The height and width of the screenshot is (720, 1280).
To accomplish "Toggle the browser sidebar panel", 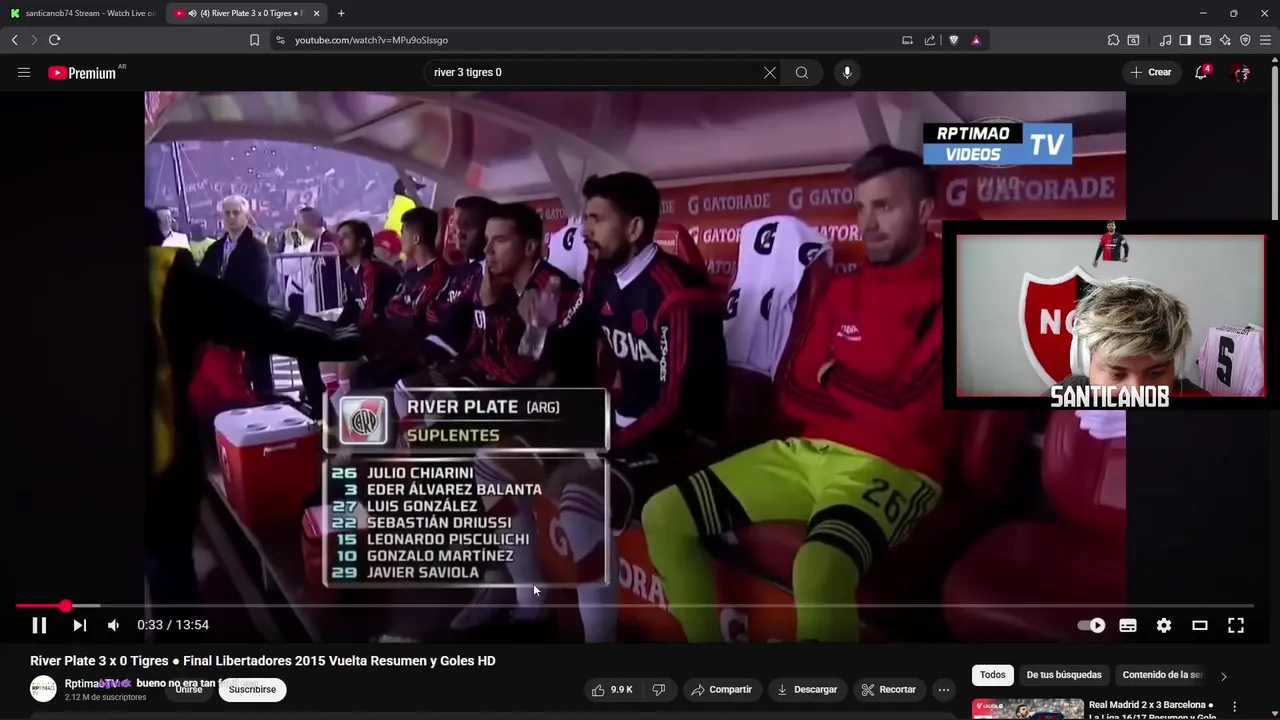I will (x=1185, y=40).
